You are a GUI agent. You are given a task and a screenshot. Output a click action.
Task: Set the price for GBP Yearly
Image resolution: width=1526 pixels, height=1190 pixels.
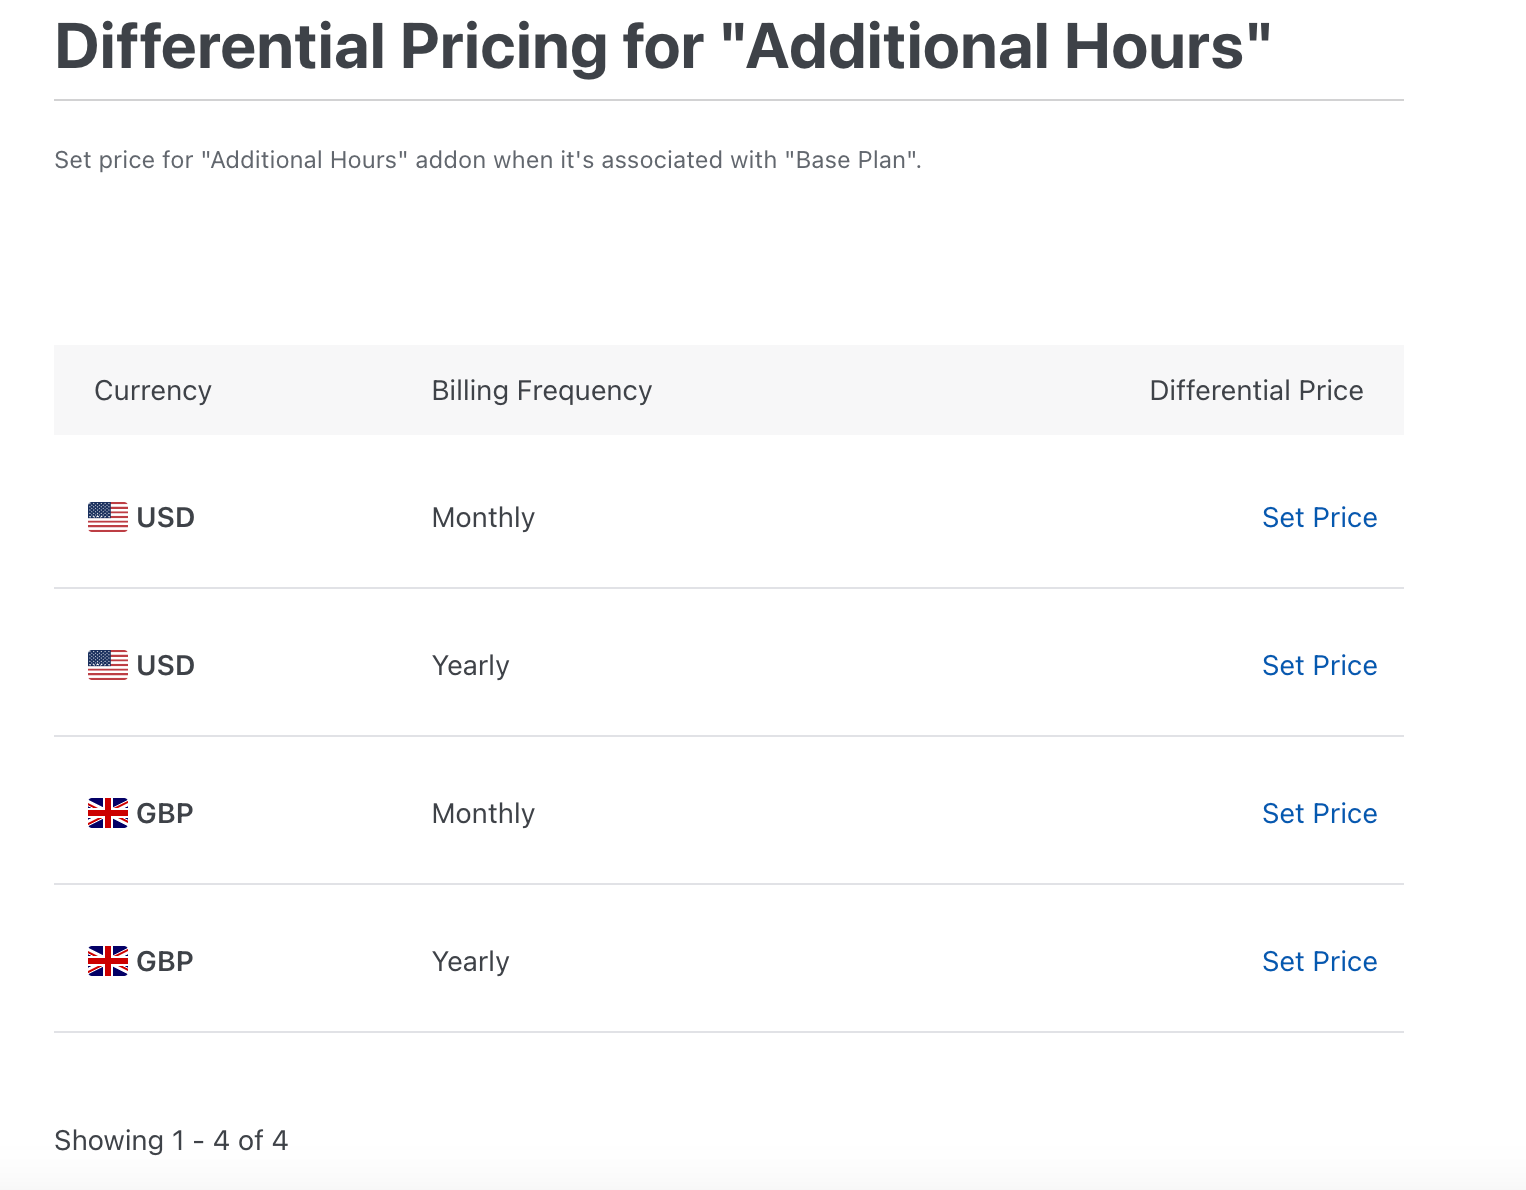(x=1319, y=961)
